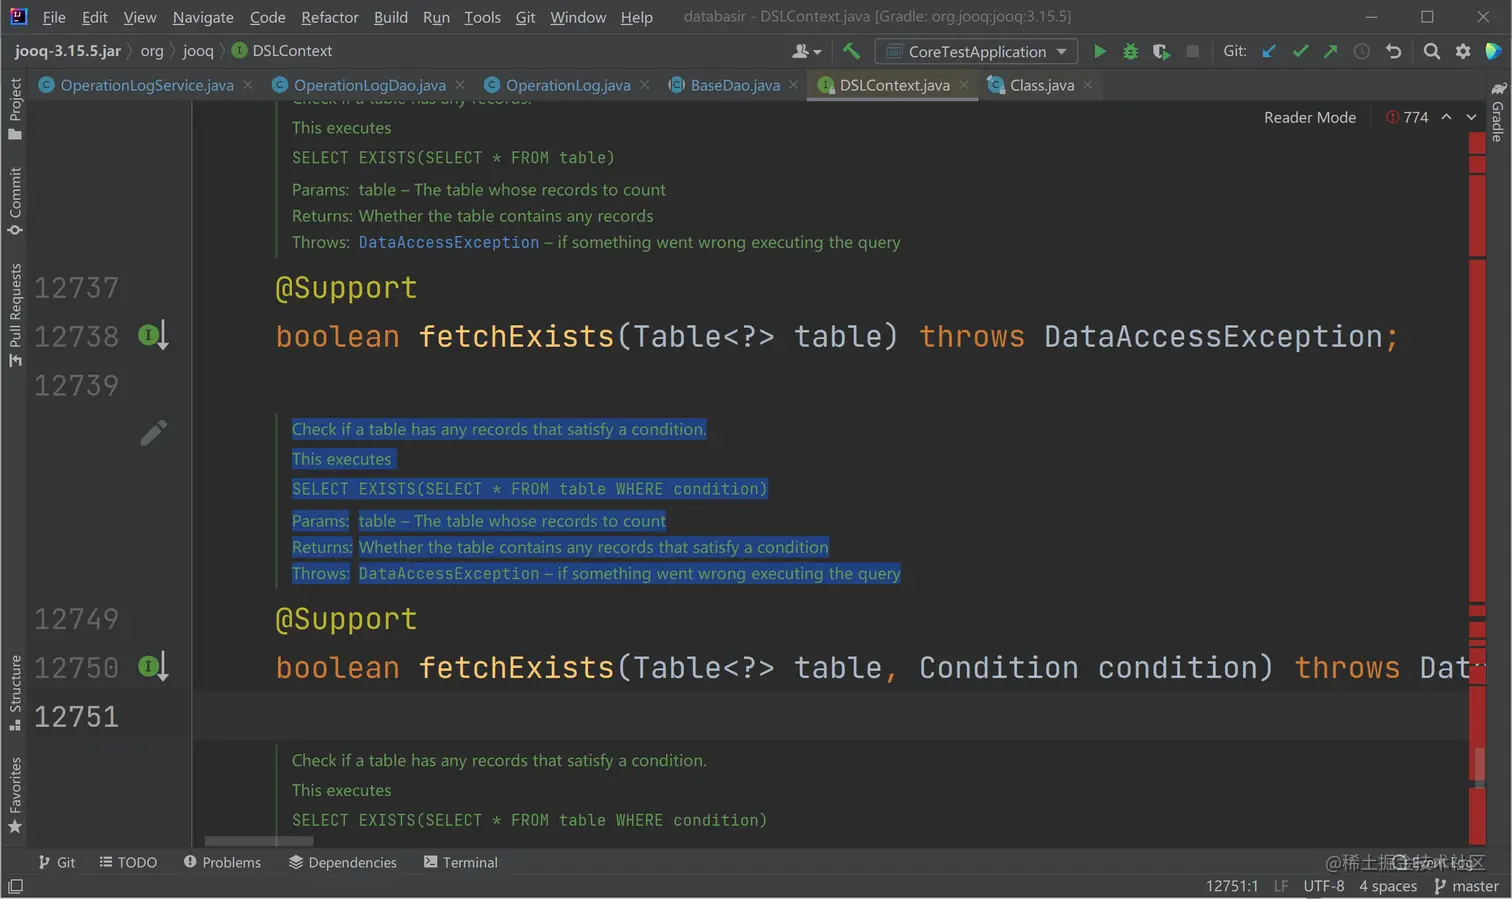Toggle rendered doc view with pencil icon
Viewport: 1512px width, 899px height.
click(153, 432)
